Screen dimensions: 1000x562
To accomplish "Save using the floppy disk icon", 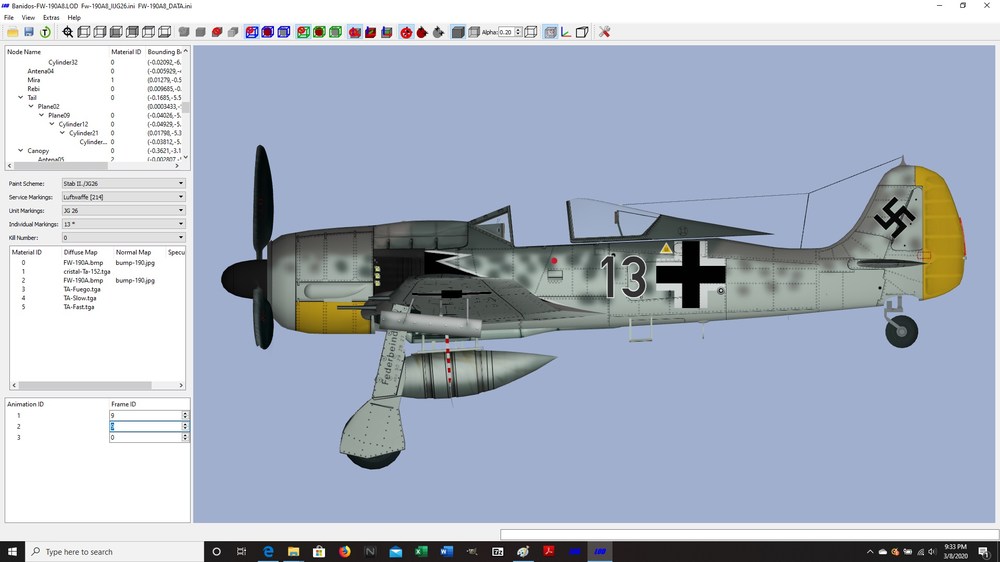I will click(29, 32).
